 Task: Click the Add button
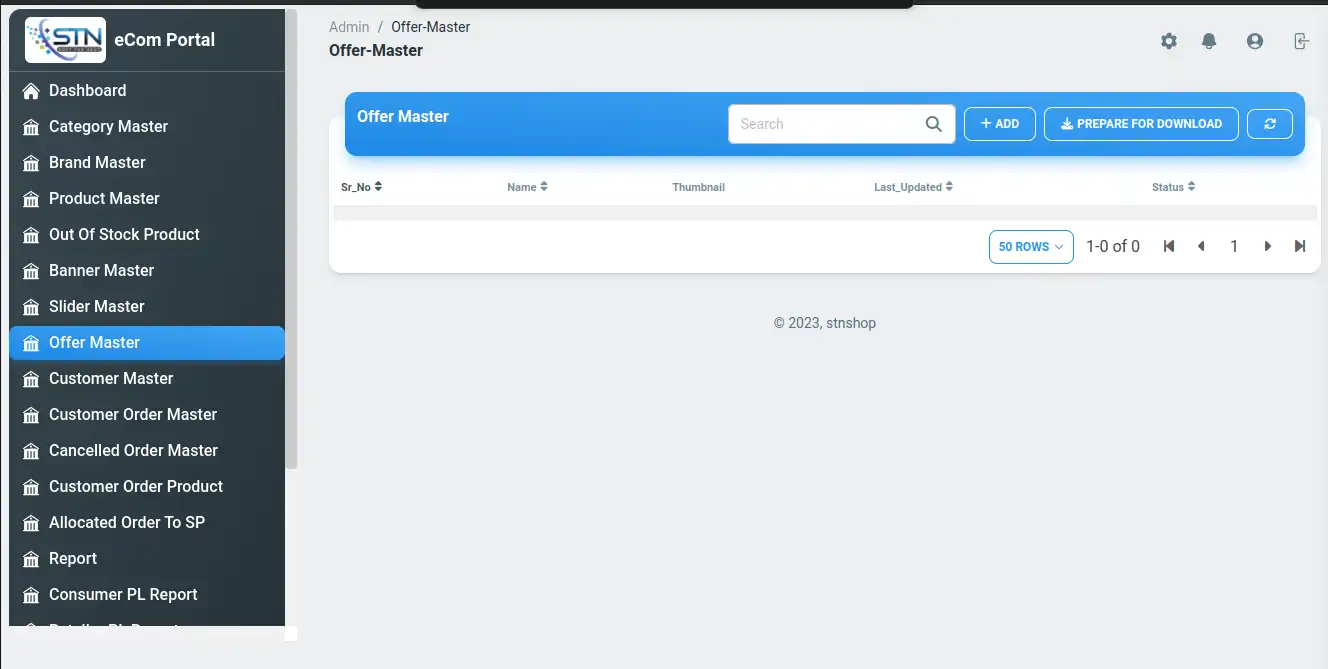coord(999,124)
